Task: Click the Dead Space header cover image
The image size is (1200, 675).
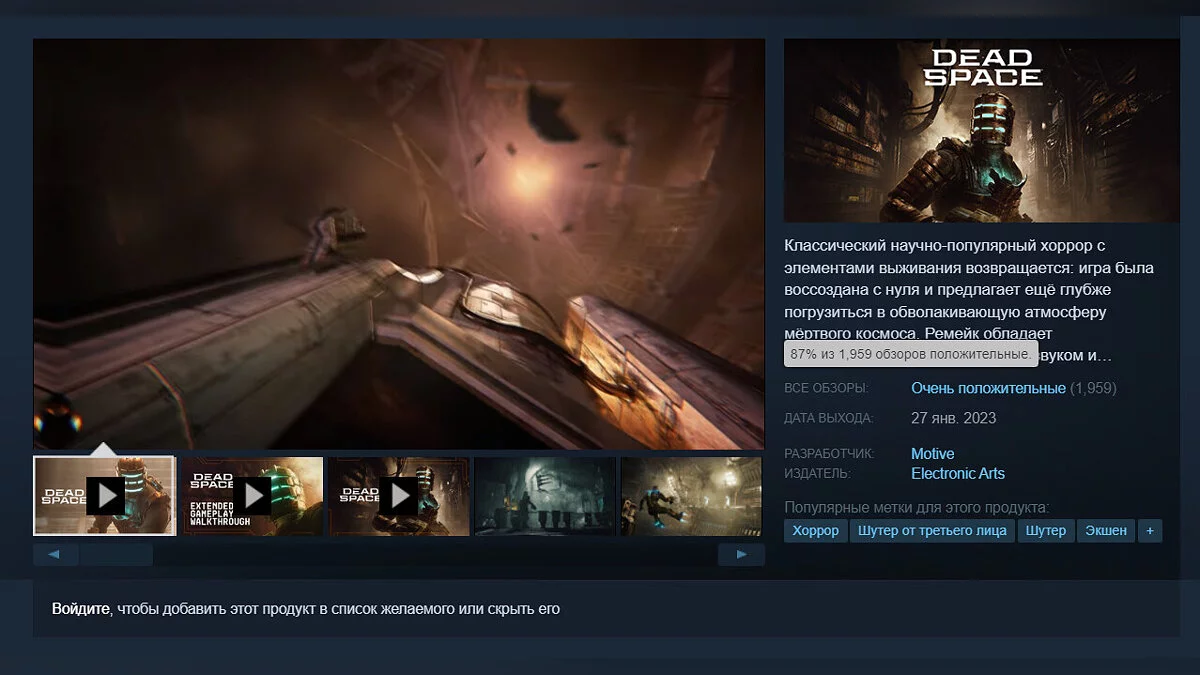Action: 981,130
